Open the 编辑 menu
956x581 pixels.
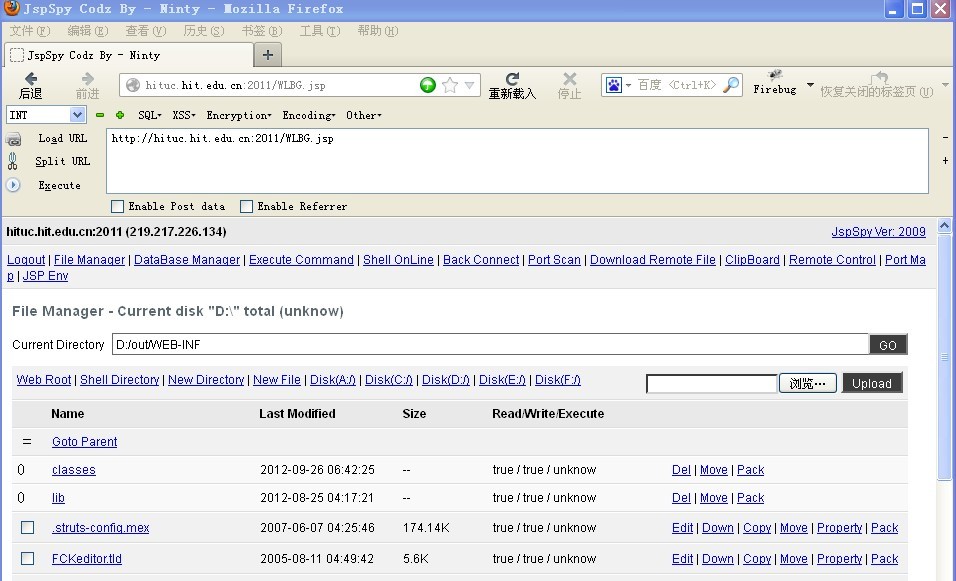tap(88, 31)
